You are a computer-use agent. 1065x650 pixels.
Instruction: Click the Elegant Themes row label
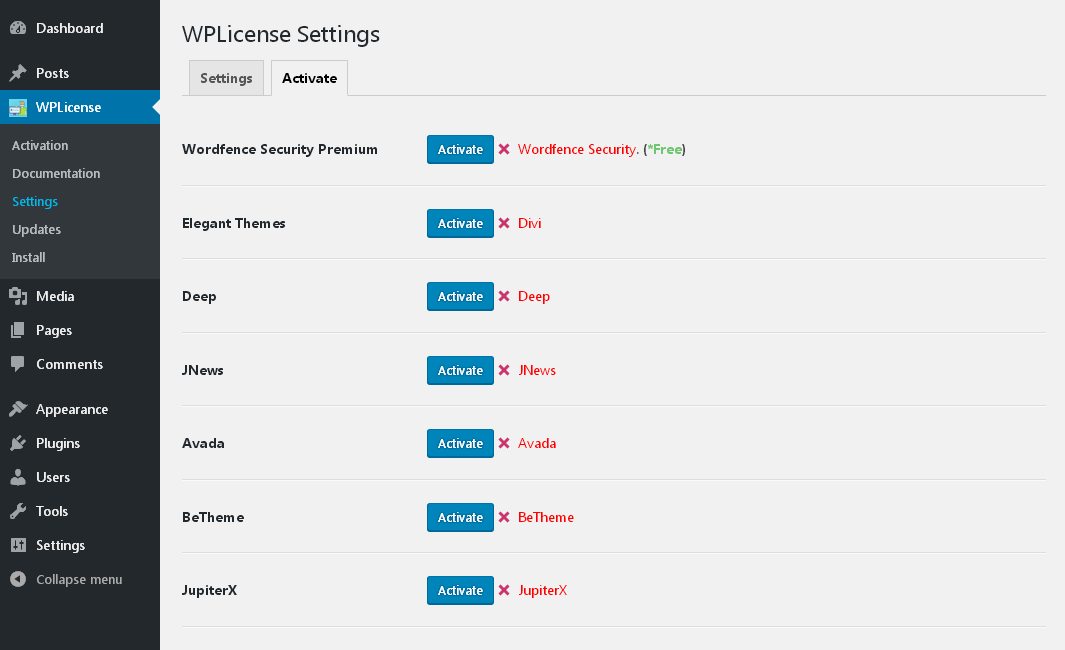234,223
